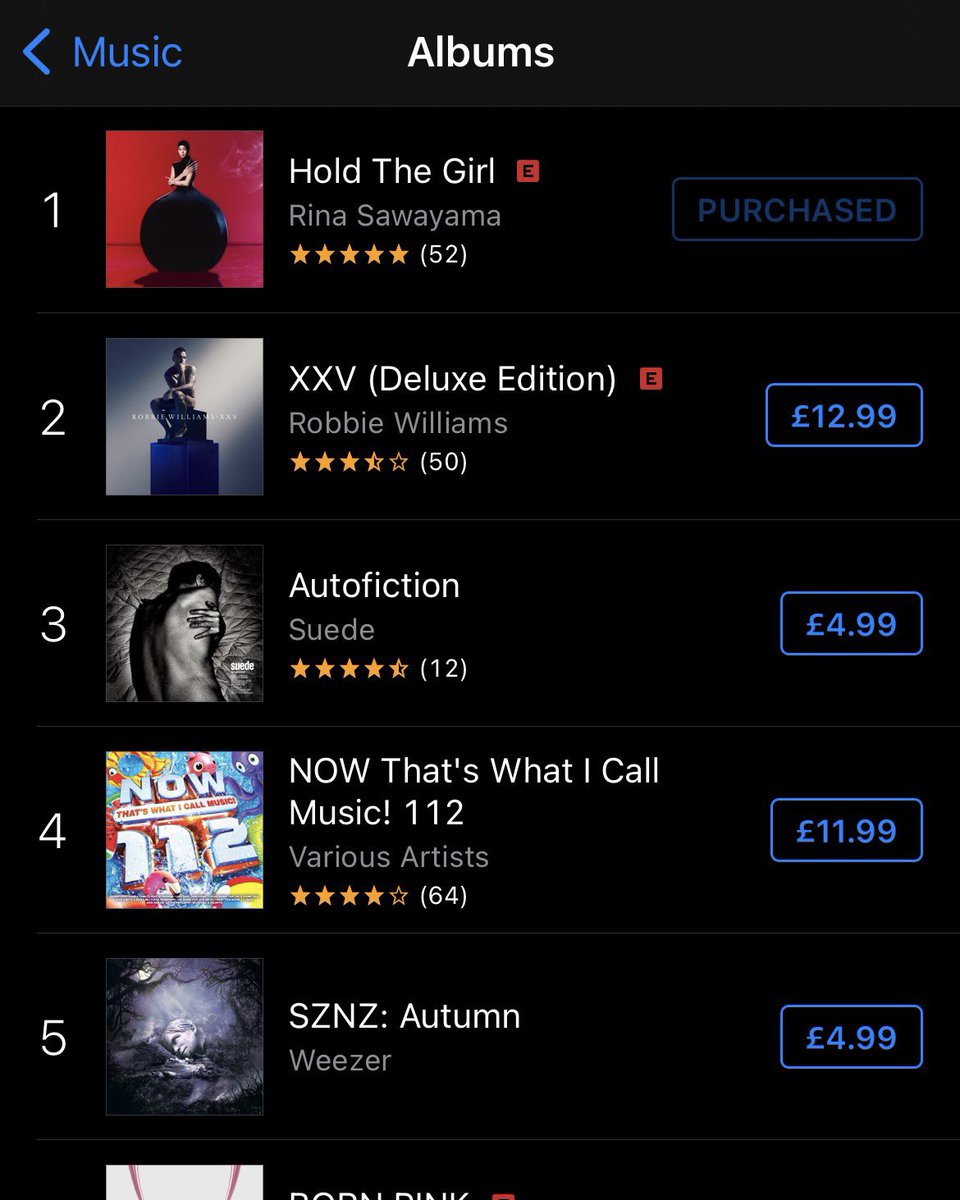Image resolution: width=960 pixels, height=1200 pixels.
Task: Select the Hold The Girl title
Action: point(392,171)
